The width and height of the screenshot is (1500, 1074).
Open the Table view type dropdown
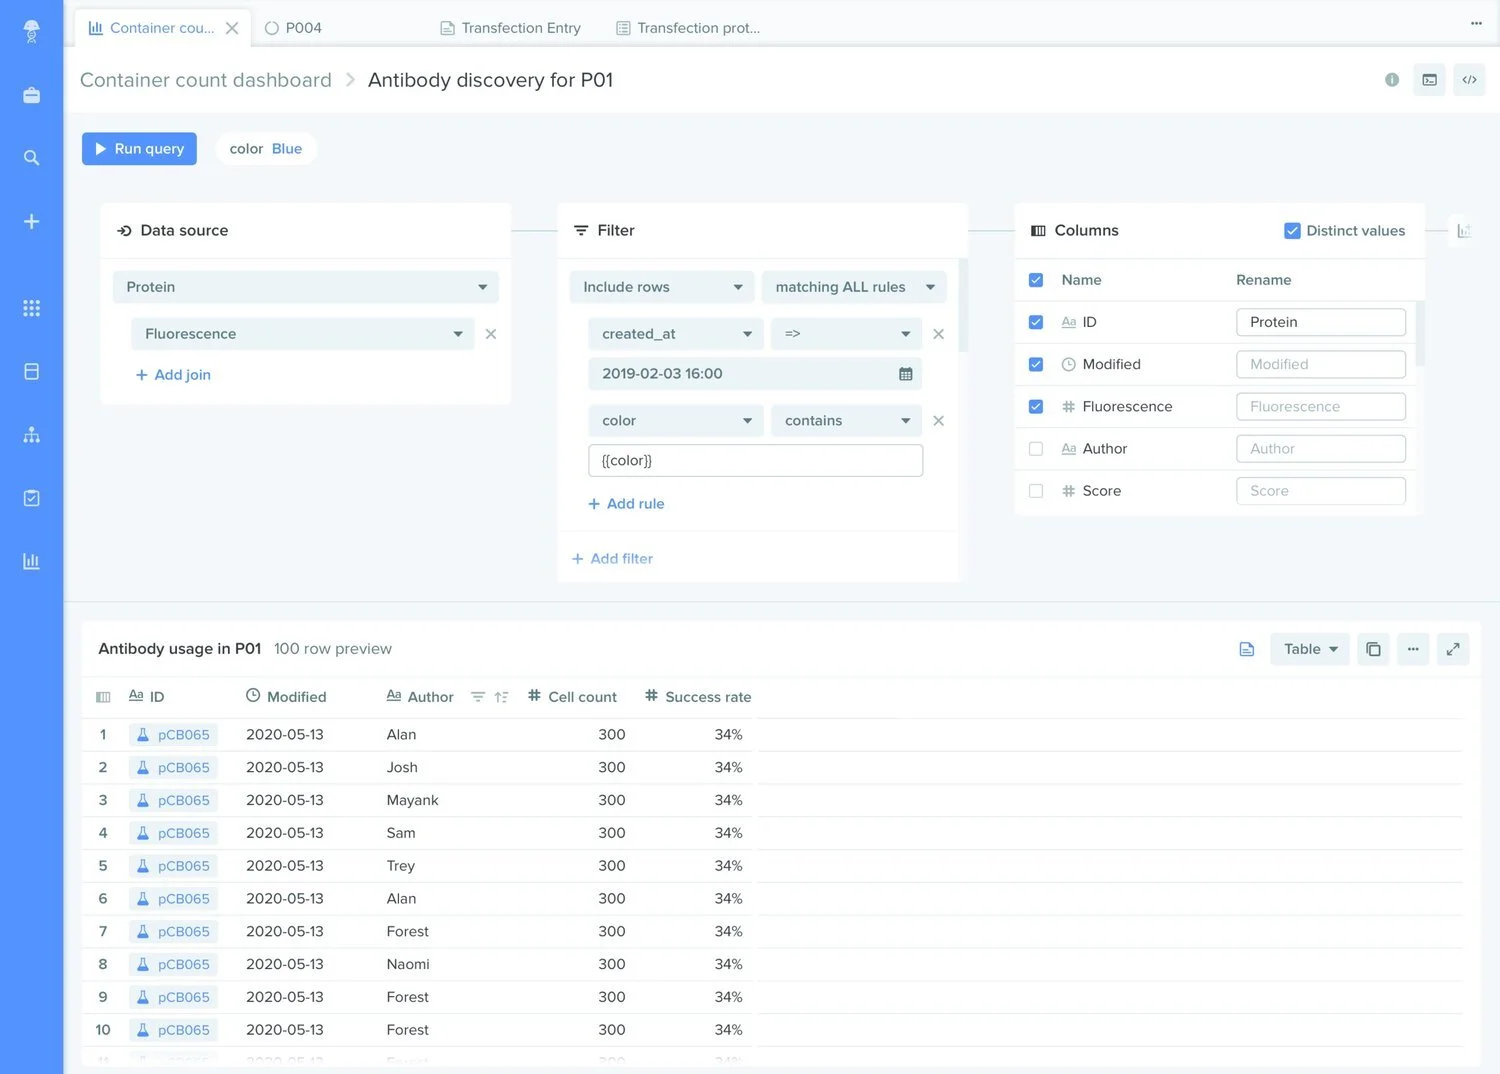click(x=1310, y=649)
